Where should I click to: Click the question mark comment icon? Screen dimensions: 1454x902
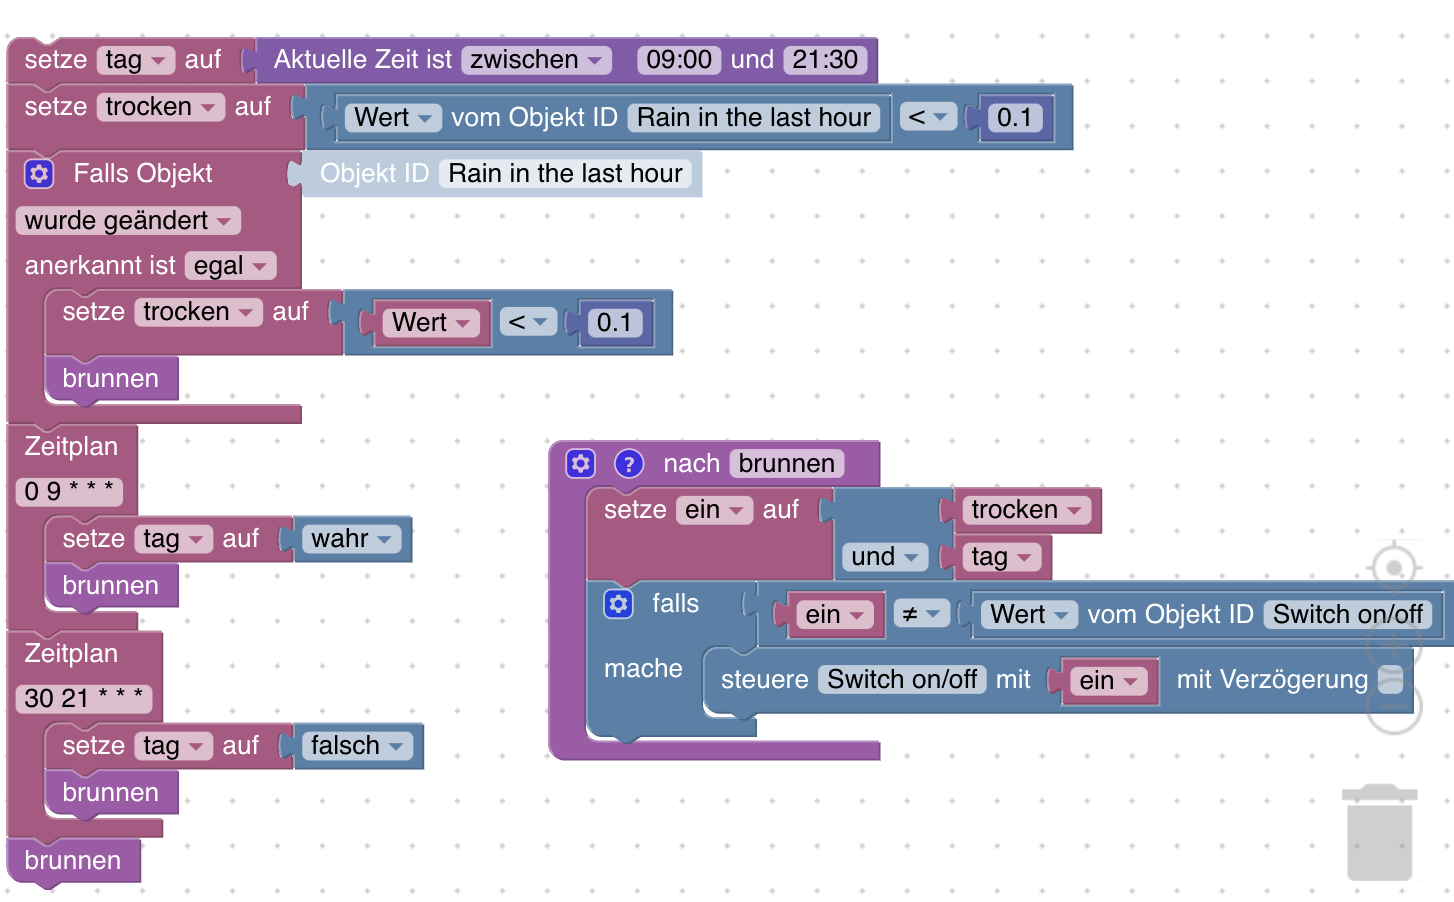(x=629, y=464)
